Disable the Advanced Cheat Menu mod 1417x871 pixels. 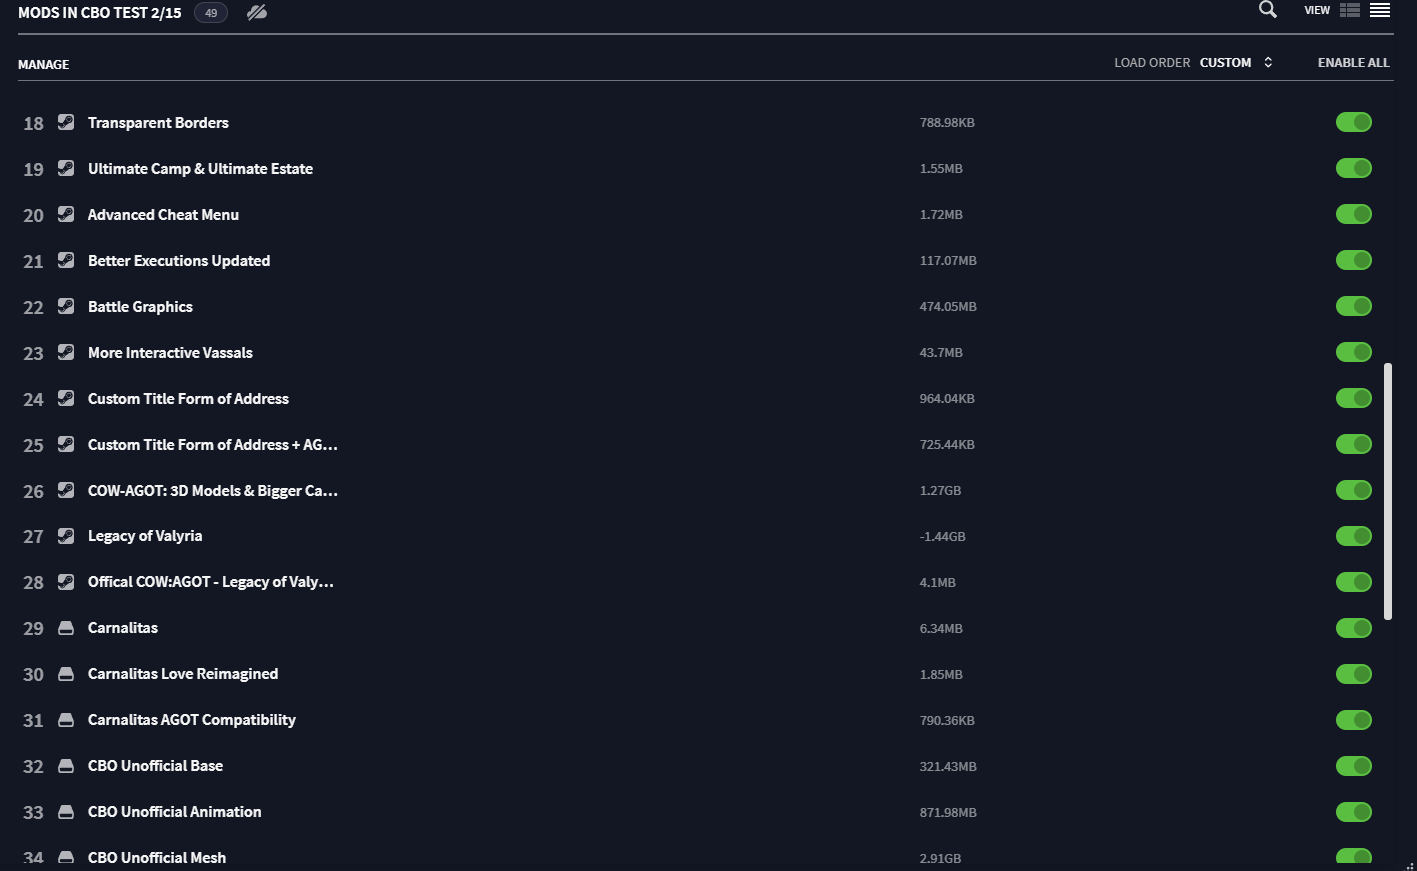(x=1354, y=214)
